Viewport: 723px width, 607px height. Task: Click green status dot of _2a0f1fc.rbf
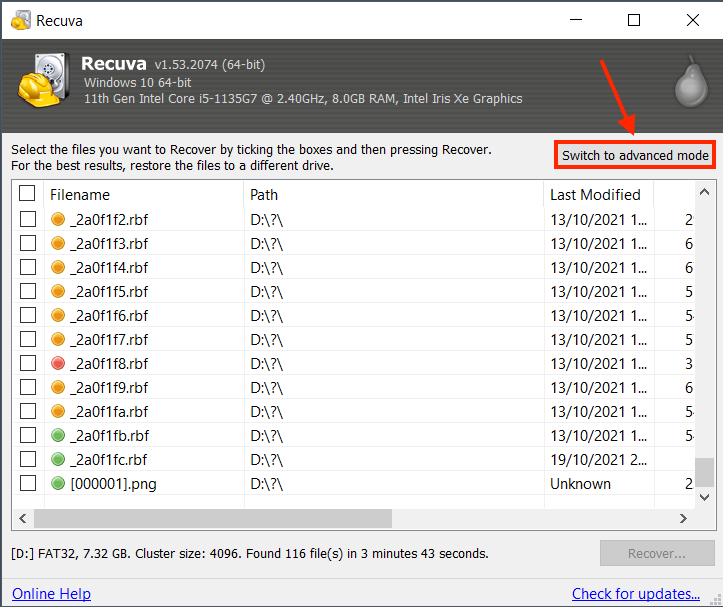click(x=58, y=459)
